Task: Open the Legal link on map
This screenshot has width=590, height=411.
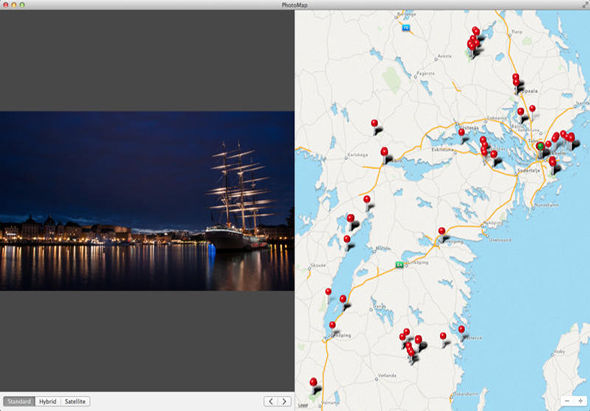Action: [302, 406]
